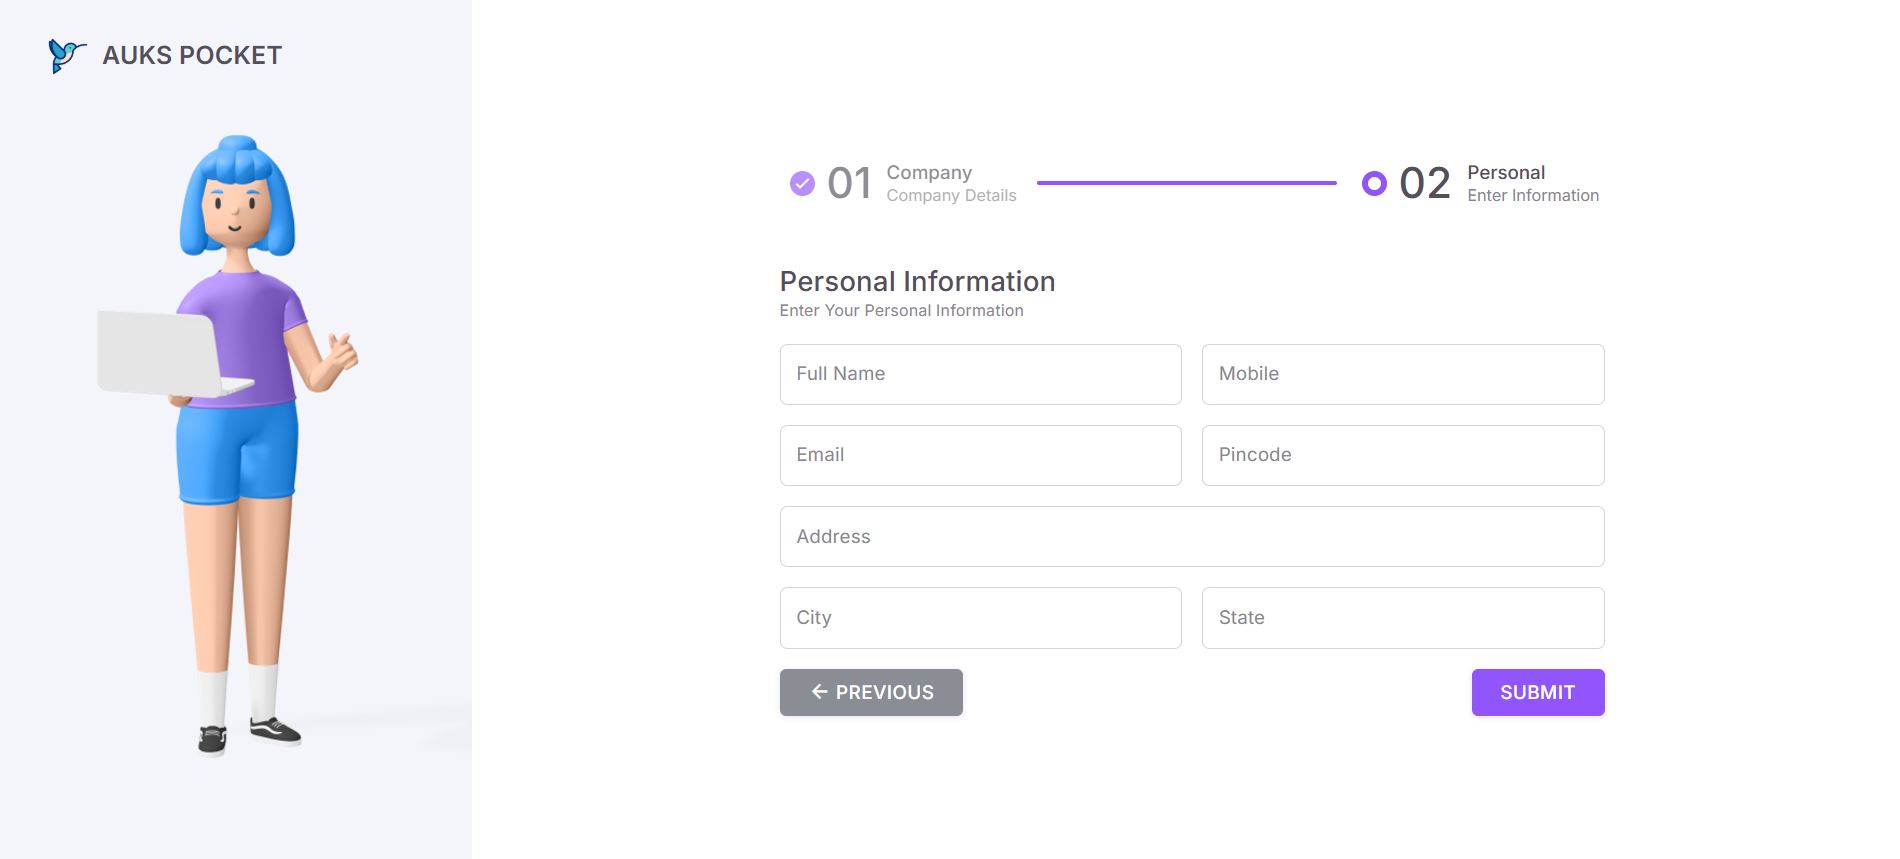
Task: Click the completed step 01 checkmark icon
Action: pos(802,183)
